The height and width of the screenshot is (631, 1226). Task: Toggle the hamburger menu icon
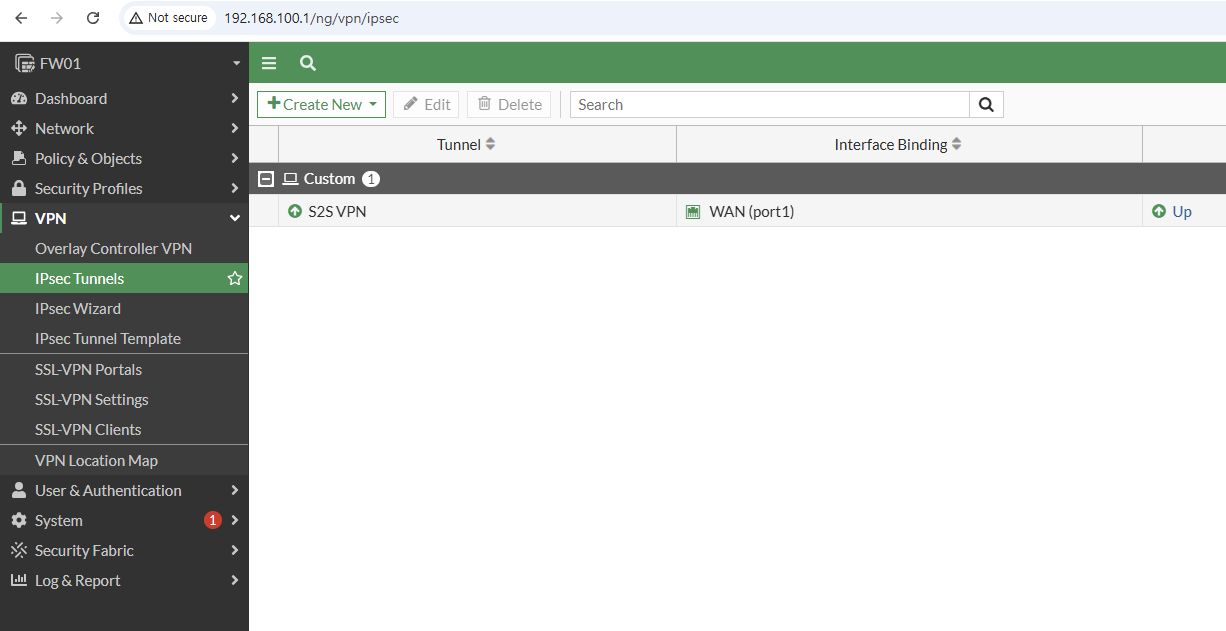(x=269, y=63)
